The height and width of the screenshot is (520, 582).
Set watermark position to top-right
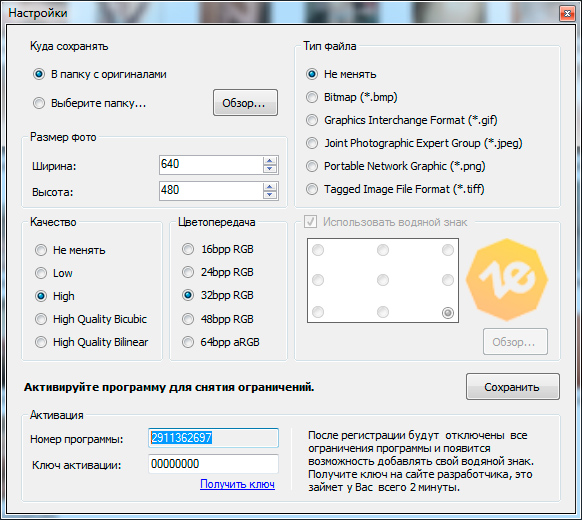point(448,250)
